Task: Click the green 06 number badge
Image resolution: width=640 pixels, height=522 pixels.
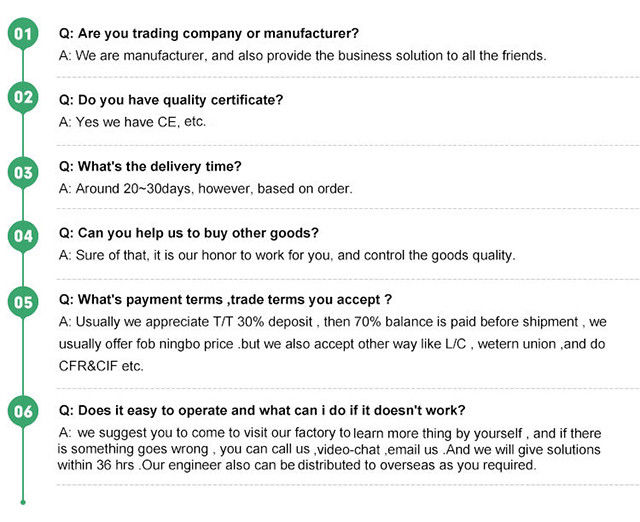Action: click(22, 412)
